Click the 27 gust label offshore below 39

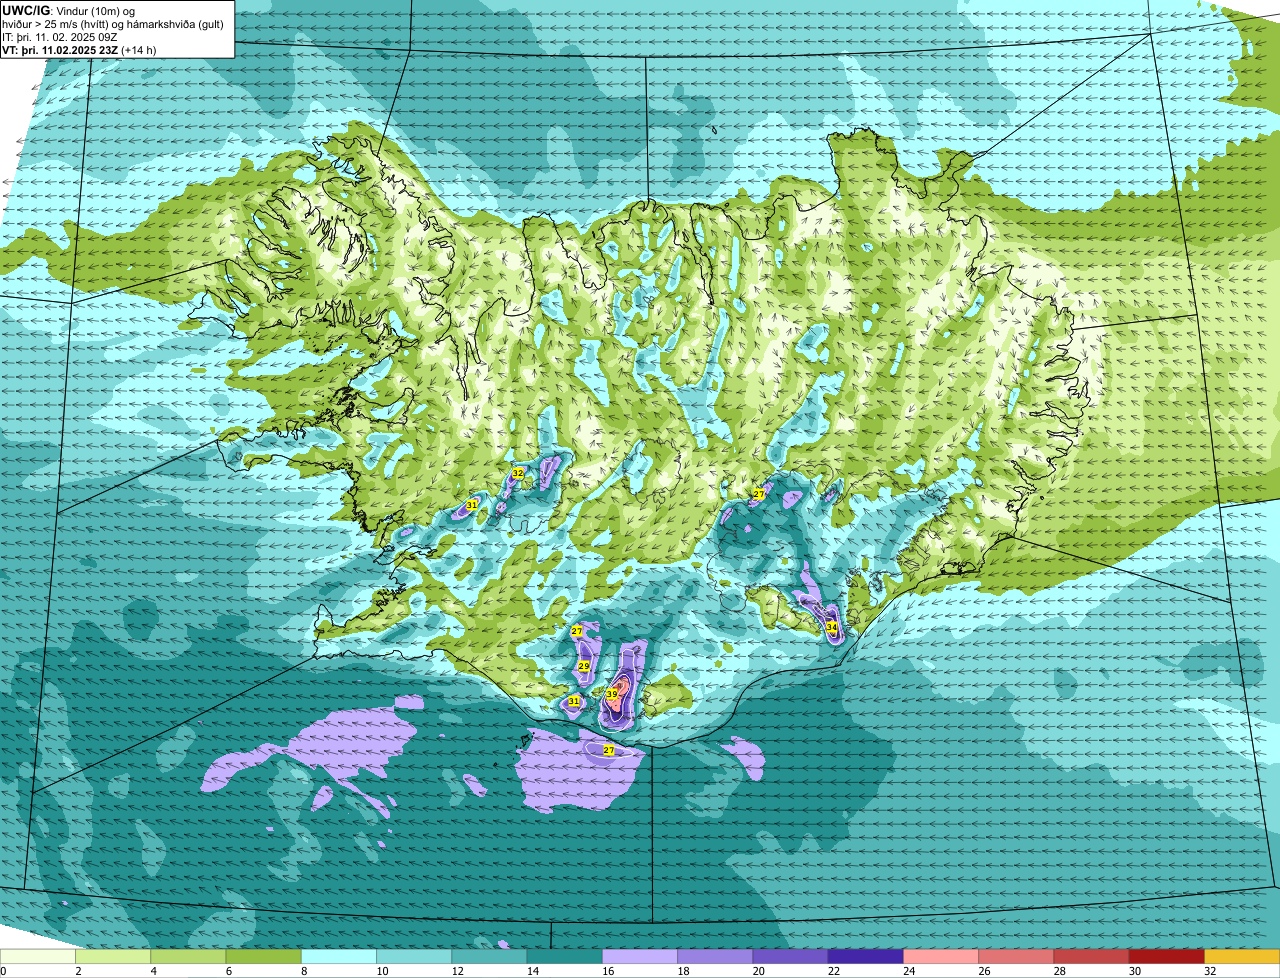(x=609, y=750)
